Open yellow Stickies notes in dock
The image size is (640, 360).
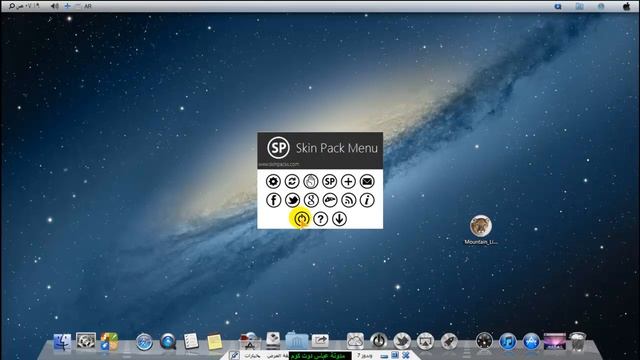(215, 342)
